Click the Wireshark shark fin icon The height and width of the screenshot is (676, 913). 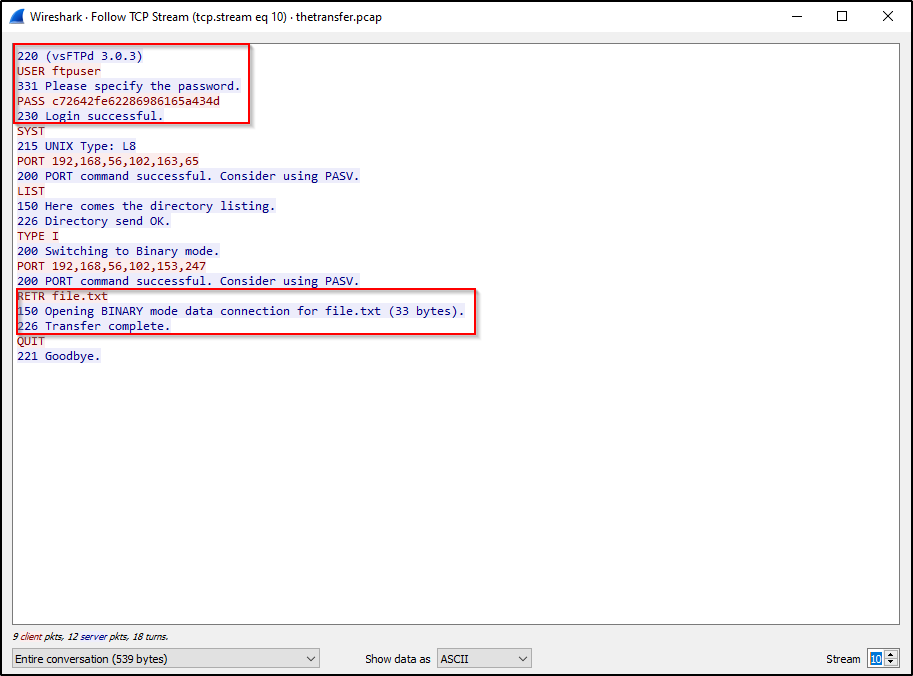tap(17, 17)
